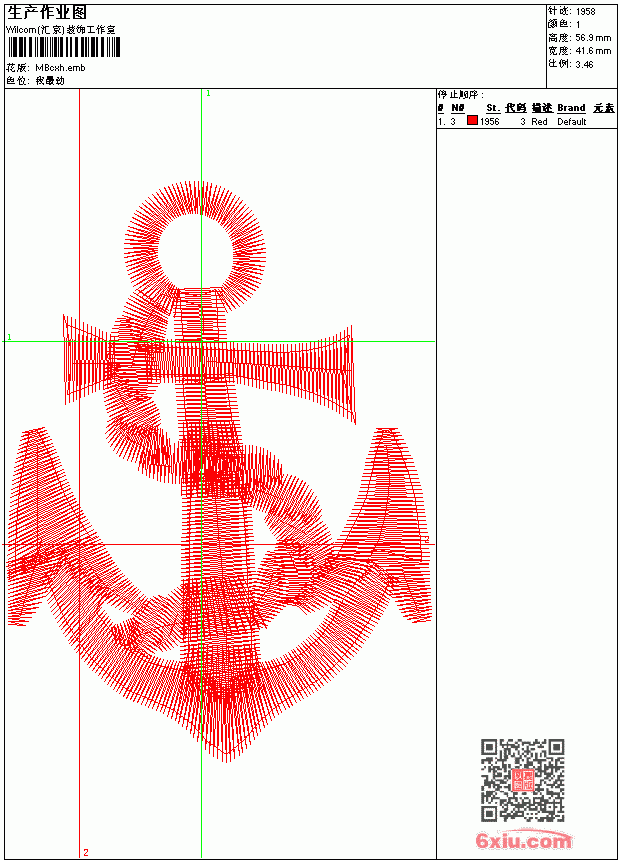Viewport: 620px width, 860px height.
Task: Click the production worksheet title heading
Action: (x=47, y=13)
